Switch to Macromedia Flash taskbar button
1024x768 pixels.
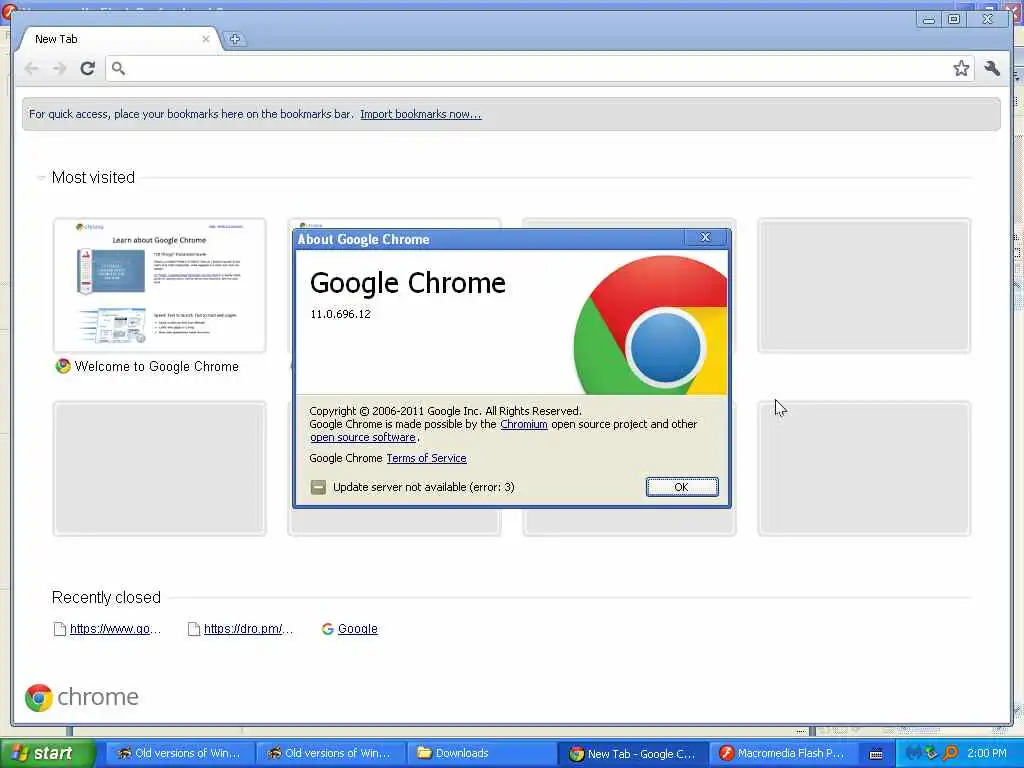pyautogui.click(x=782, y=754)
